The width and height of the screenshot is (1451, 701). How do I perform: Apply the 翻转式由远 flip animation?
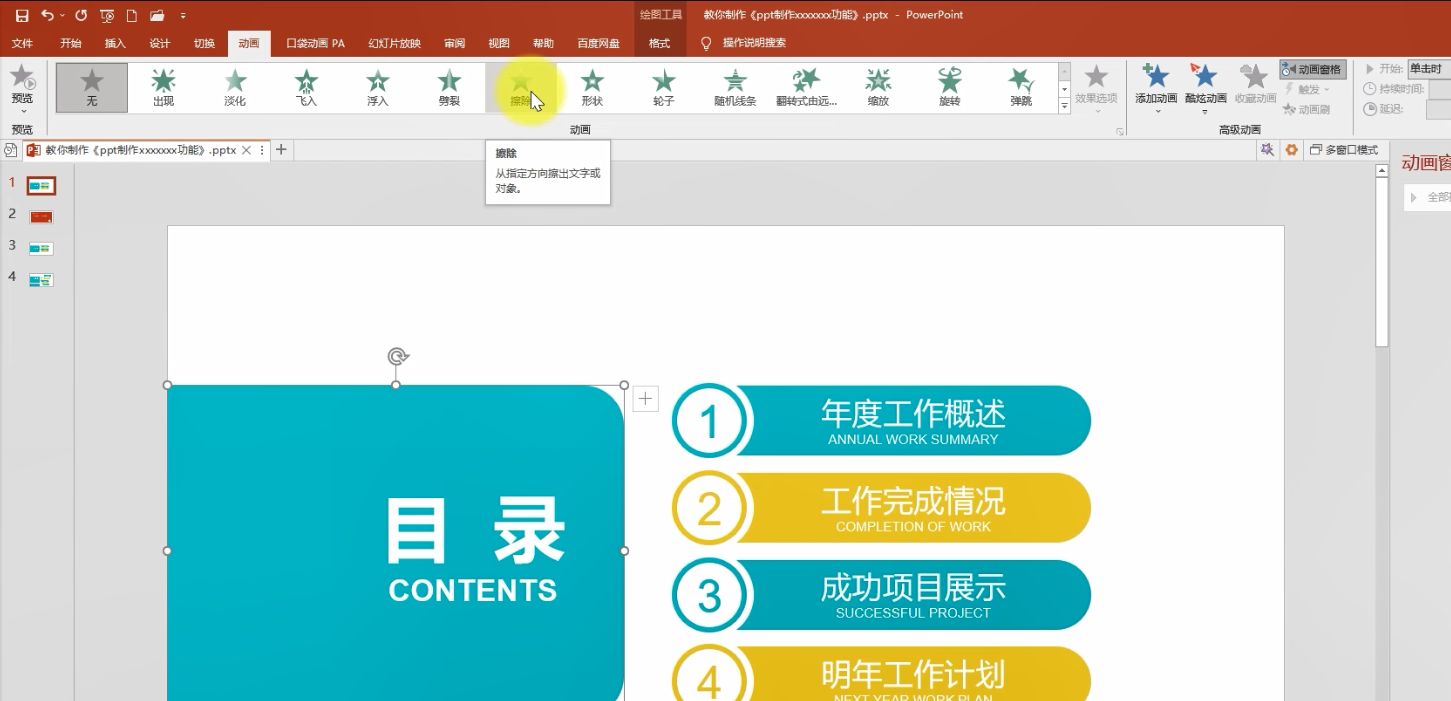[807, 87]
